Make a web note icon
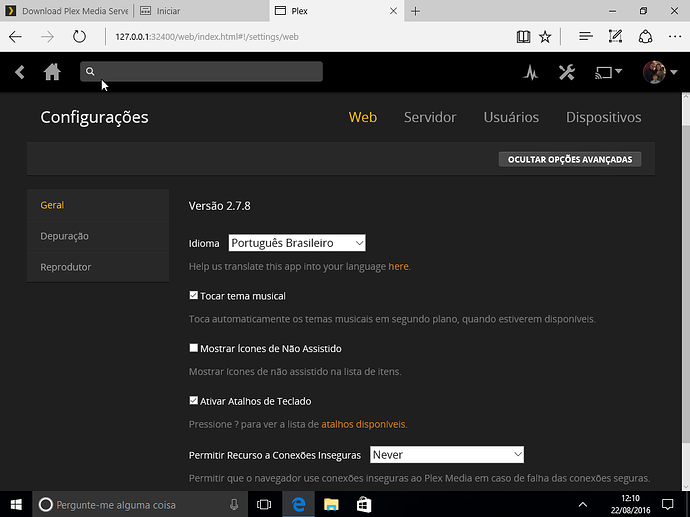This screenshot has width=690, height=517. (615, 37)
